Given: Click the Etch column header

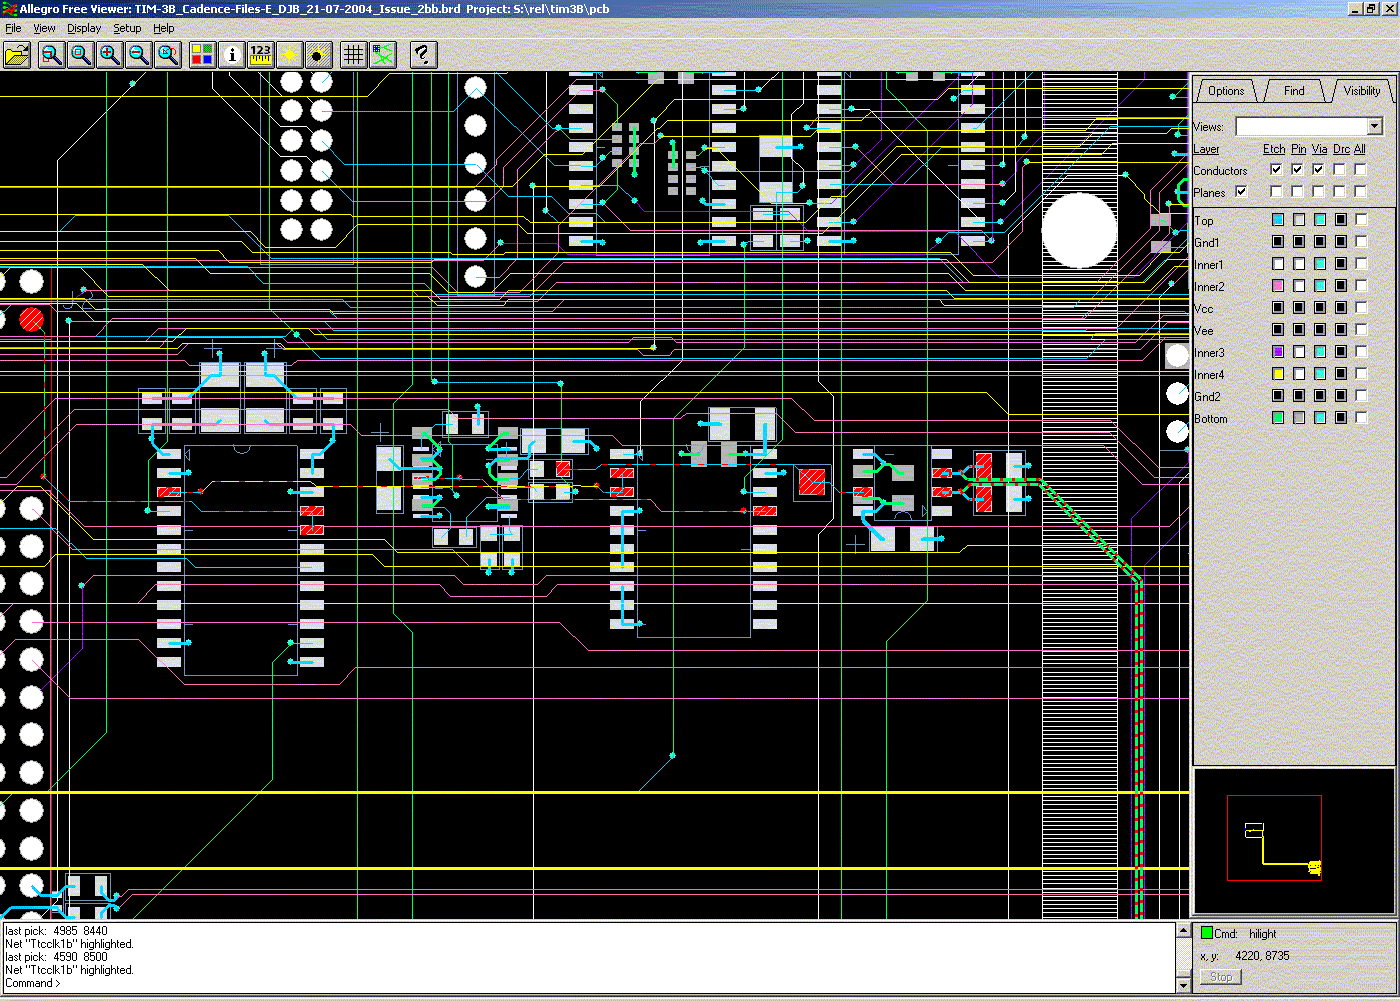Looking at the screenshot, I should click(1274, 149).
